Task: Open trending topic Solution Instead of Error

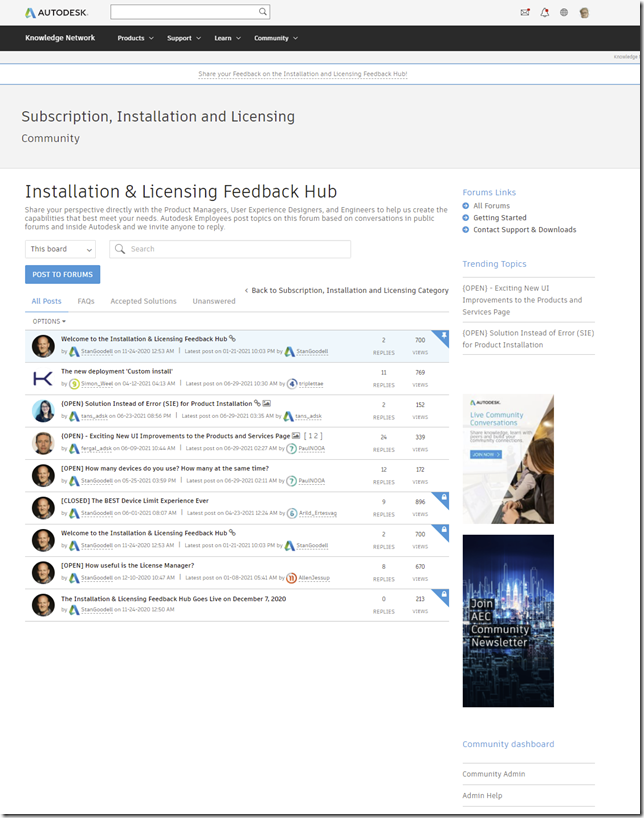Action: coord(528,339)
